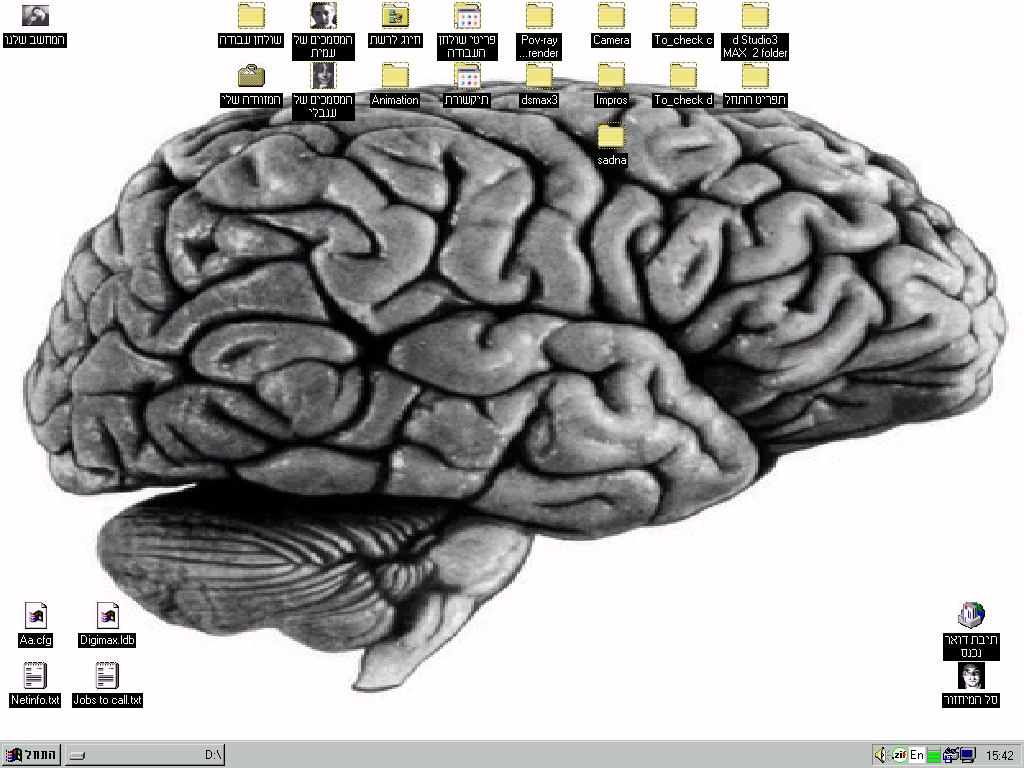
Task: Select the Aa.cfg file icon
Action: pyautogui.click(x=35, y=617)
